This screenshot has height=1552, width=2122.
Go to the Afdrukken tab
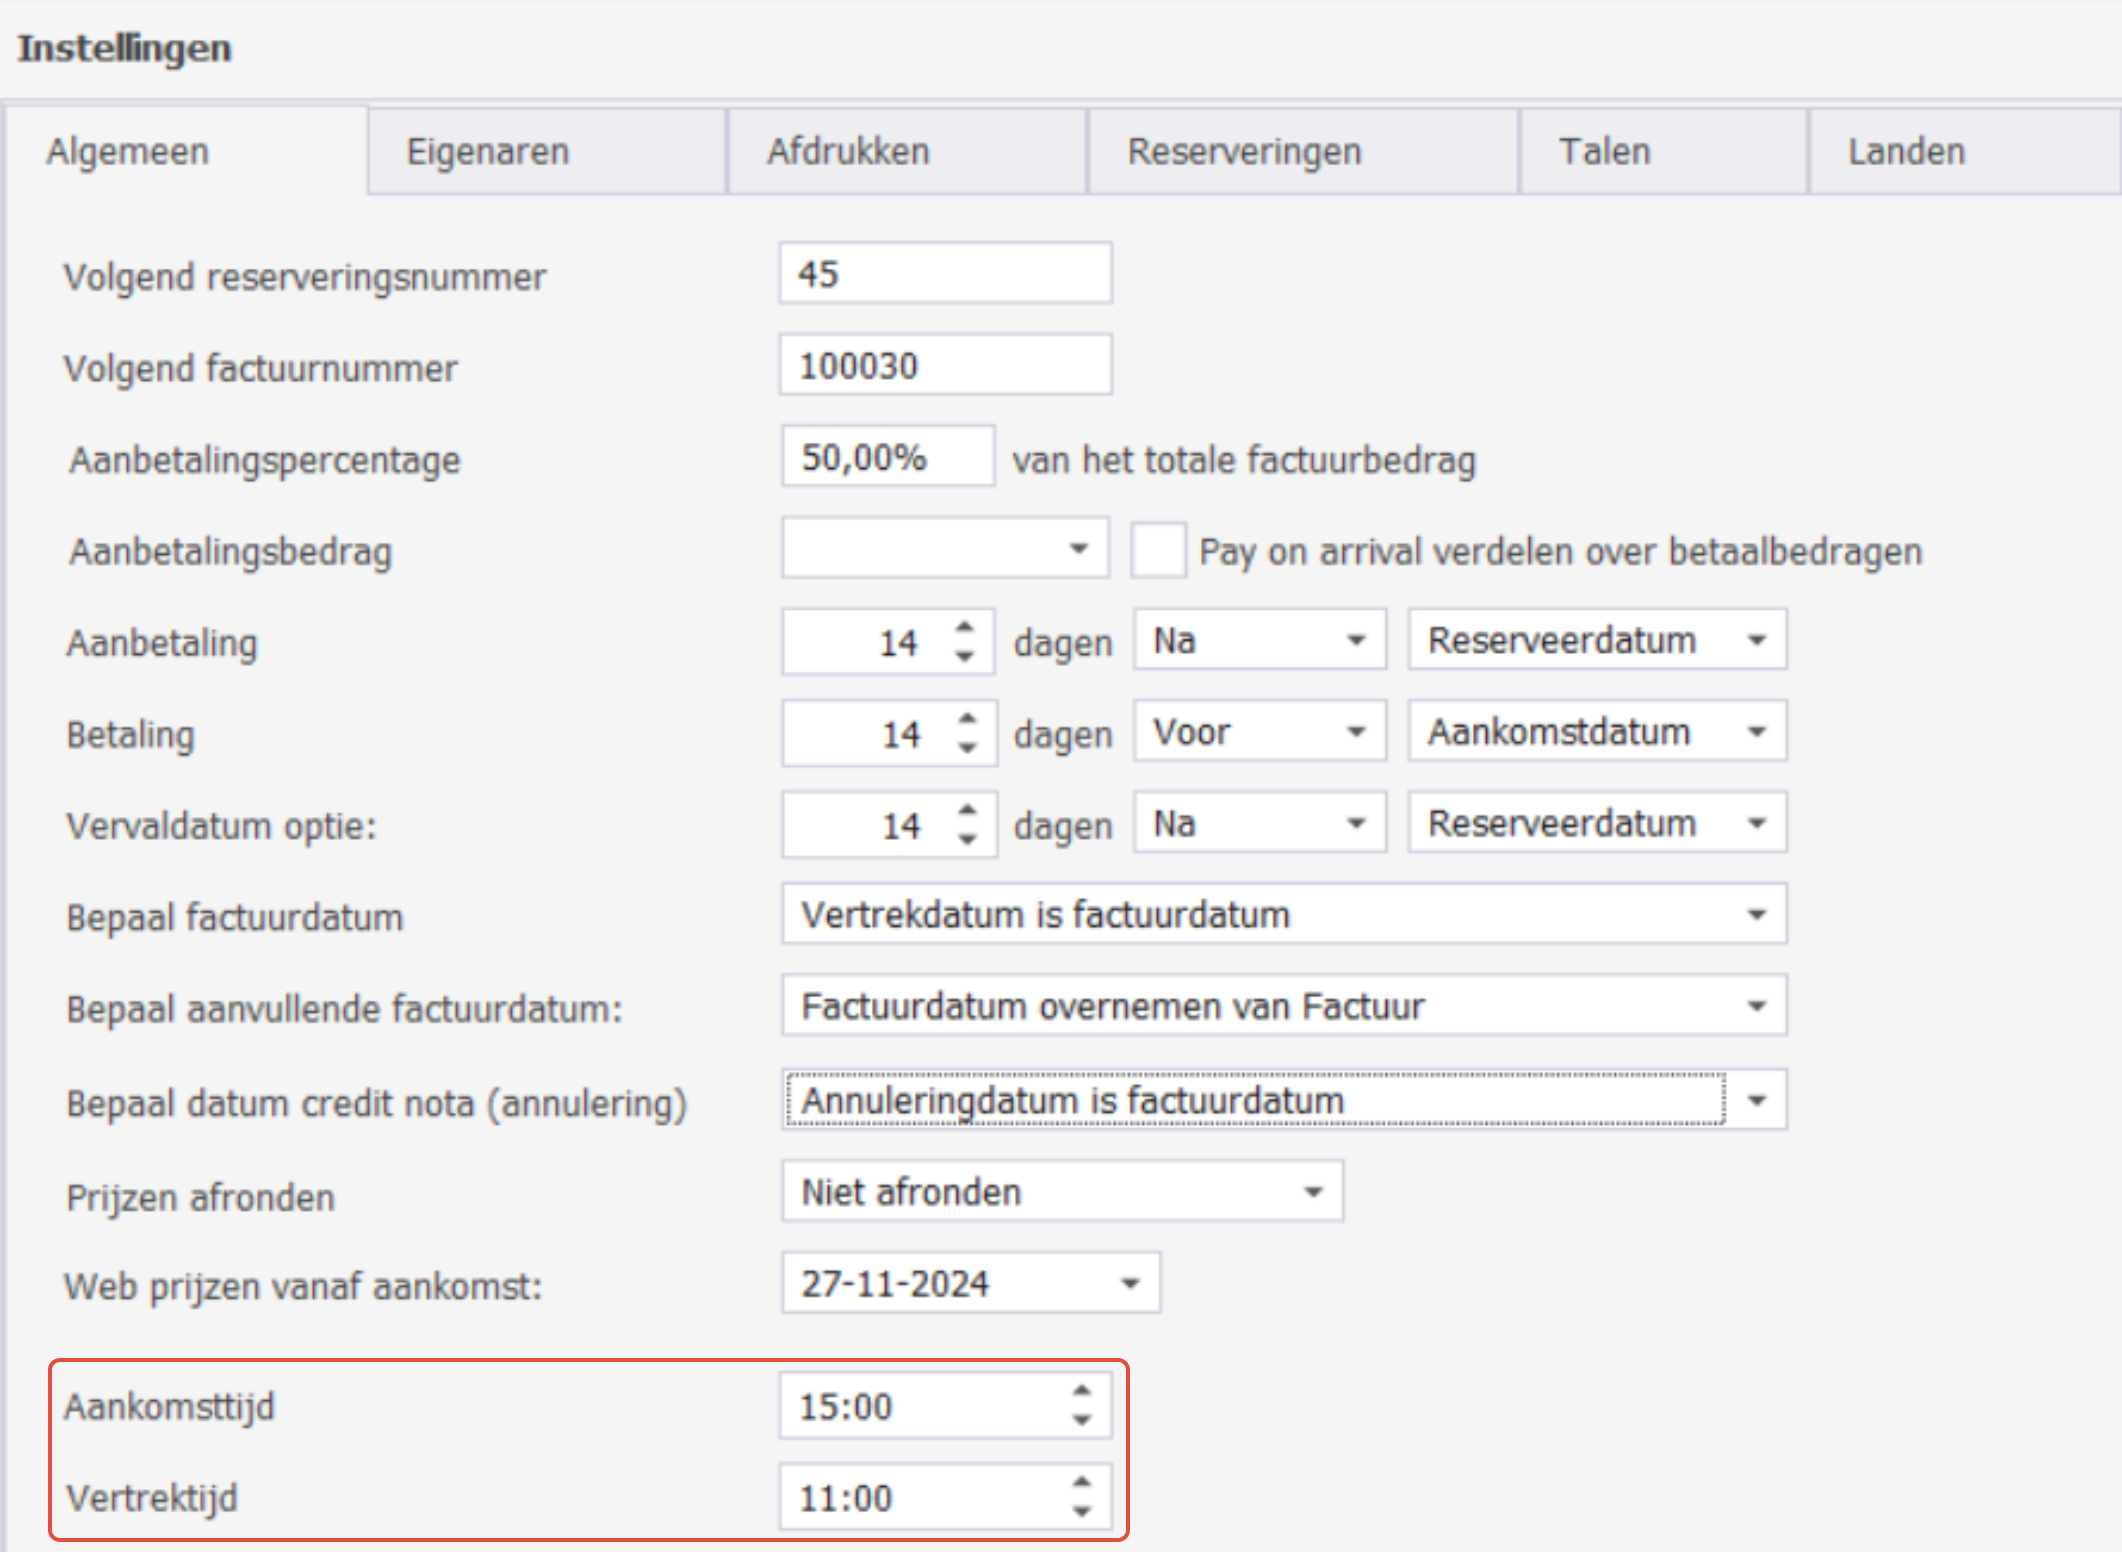point(848,152)
